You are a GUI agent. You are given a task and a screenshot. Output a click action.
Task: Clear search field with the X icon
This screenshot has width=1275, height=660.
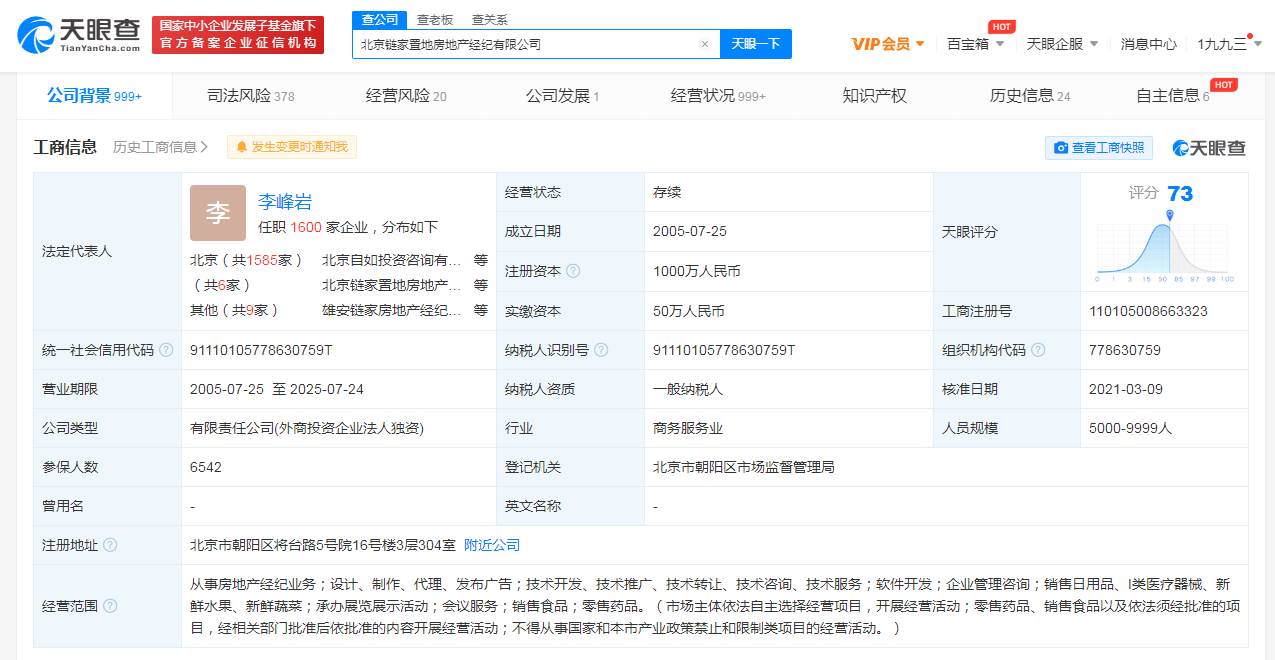[x=704, y=44]
